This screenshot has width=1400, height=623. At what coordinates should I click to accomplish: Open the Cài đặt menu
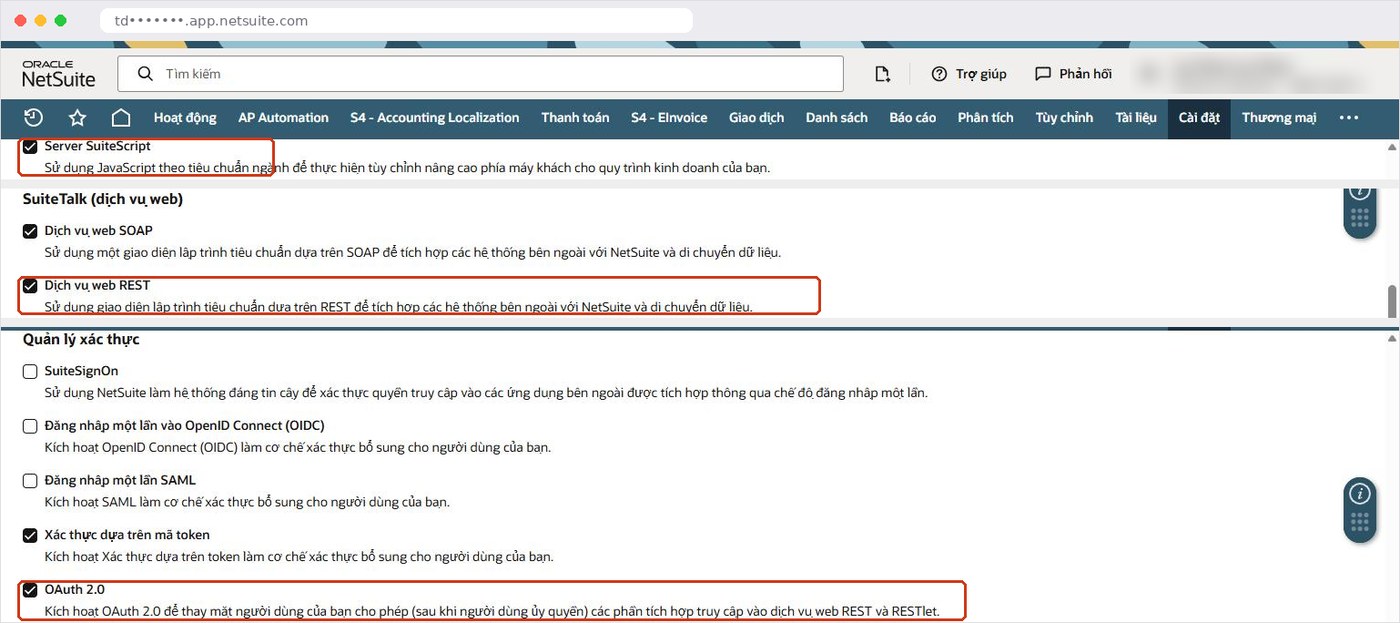(x=1199, y=118)
